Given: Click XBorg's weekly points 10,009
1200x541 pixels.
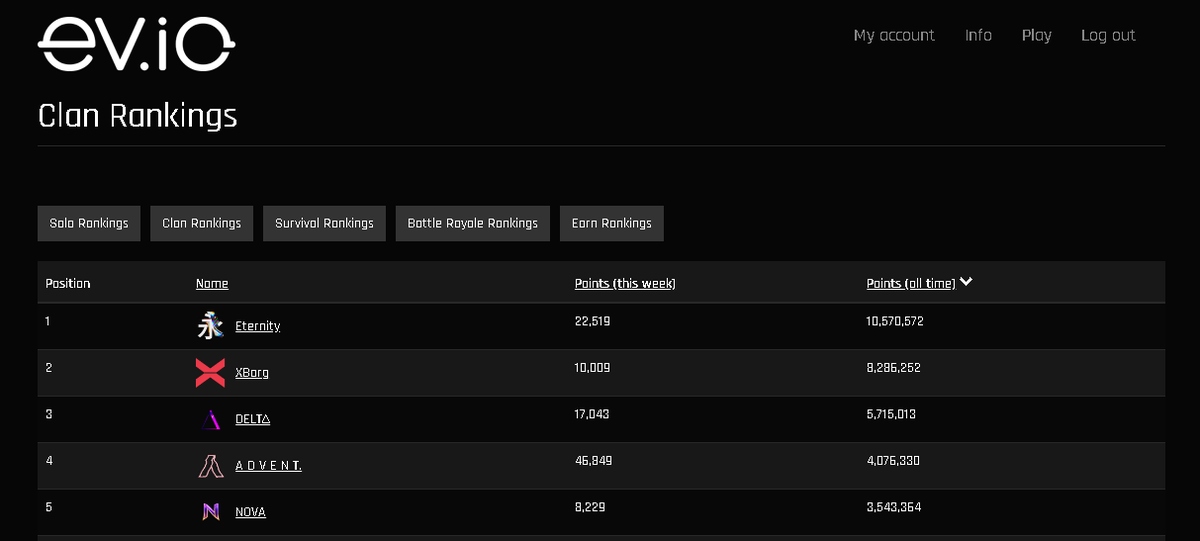Looking at the screenshot, I should click(x=593, y=368).
